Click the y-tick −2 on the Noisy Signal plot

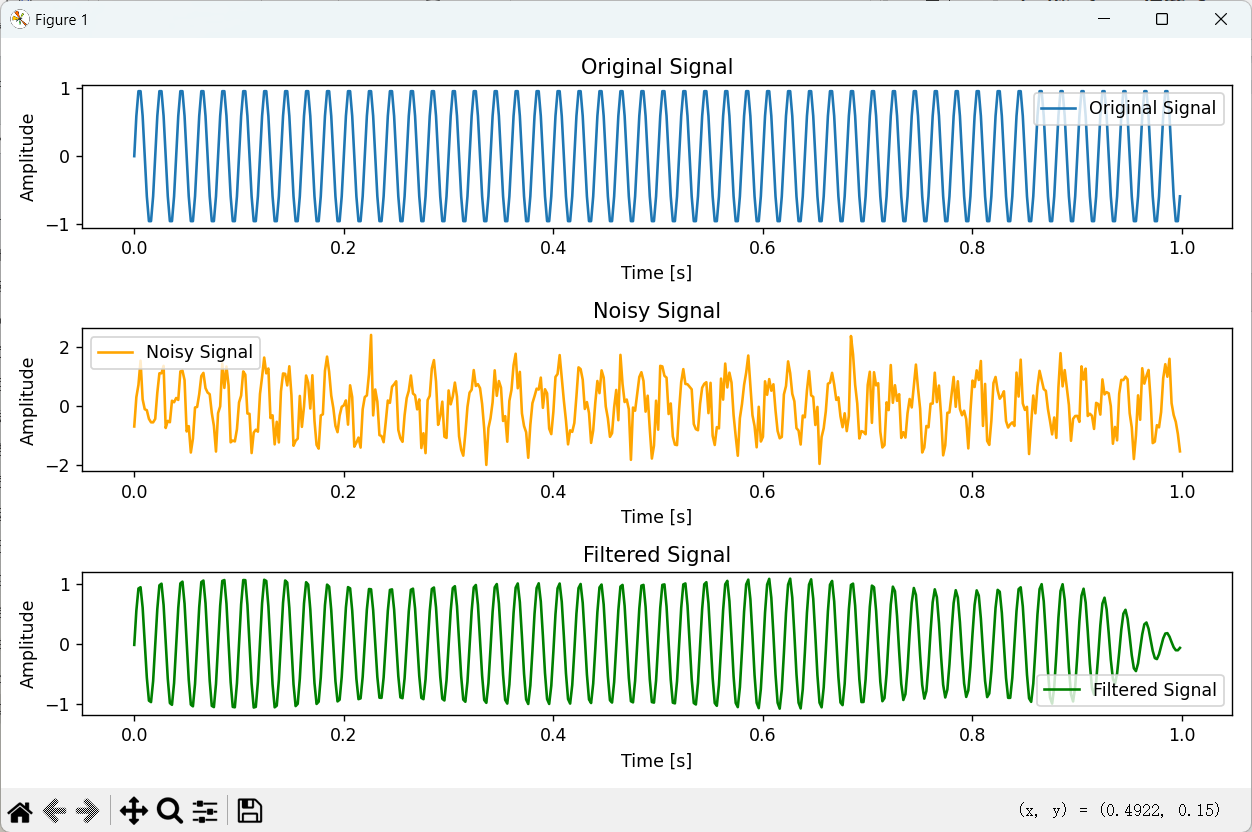[x=59, y=466]
